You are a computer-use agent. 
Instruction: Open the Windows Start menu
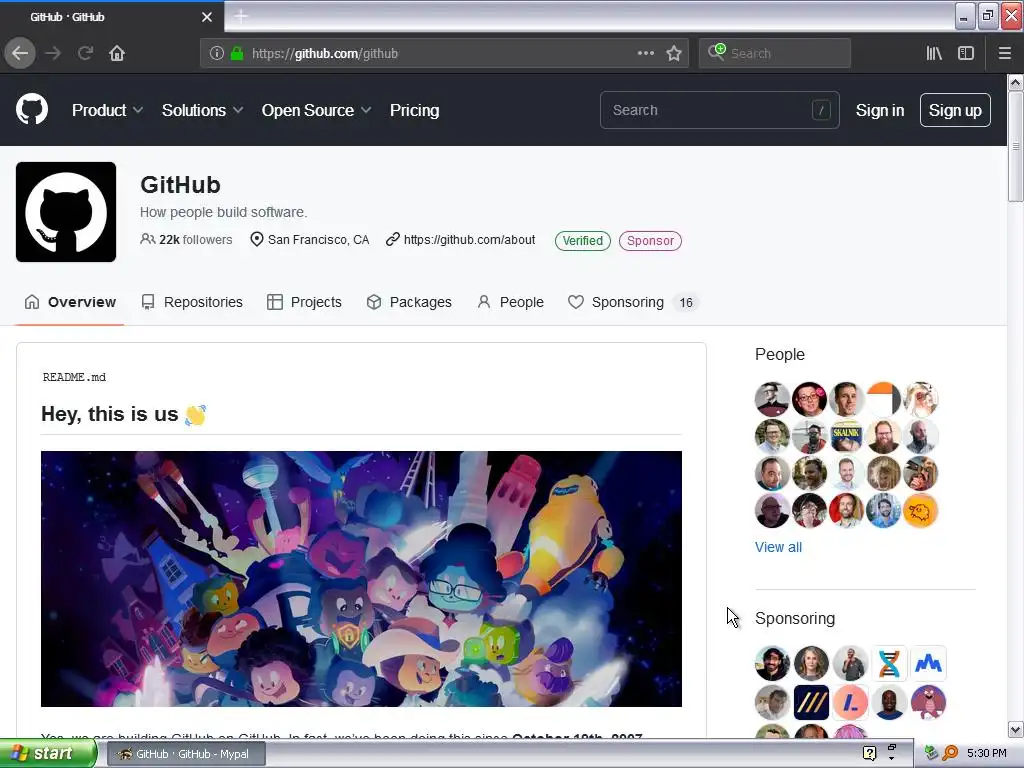47,753
